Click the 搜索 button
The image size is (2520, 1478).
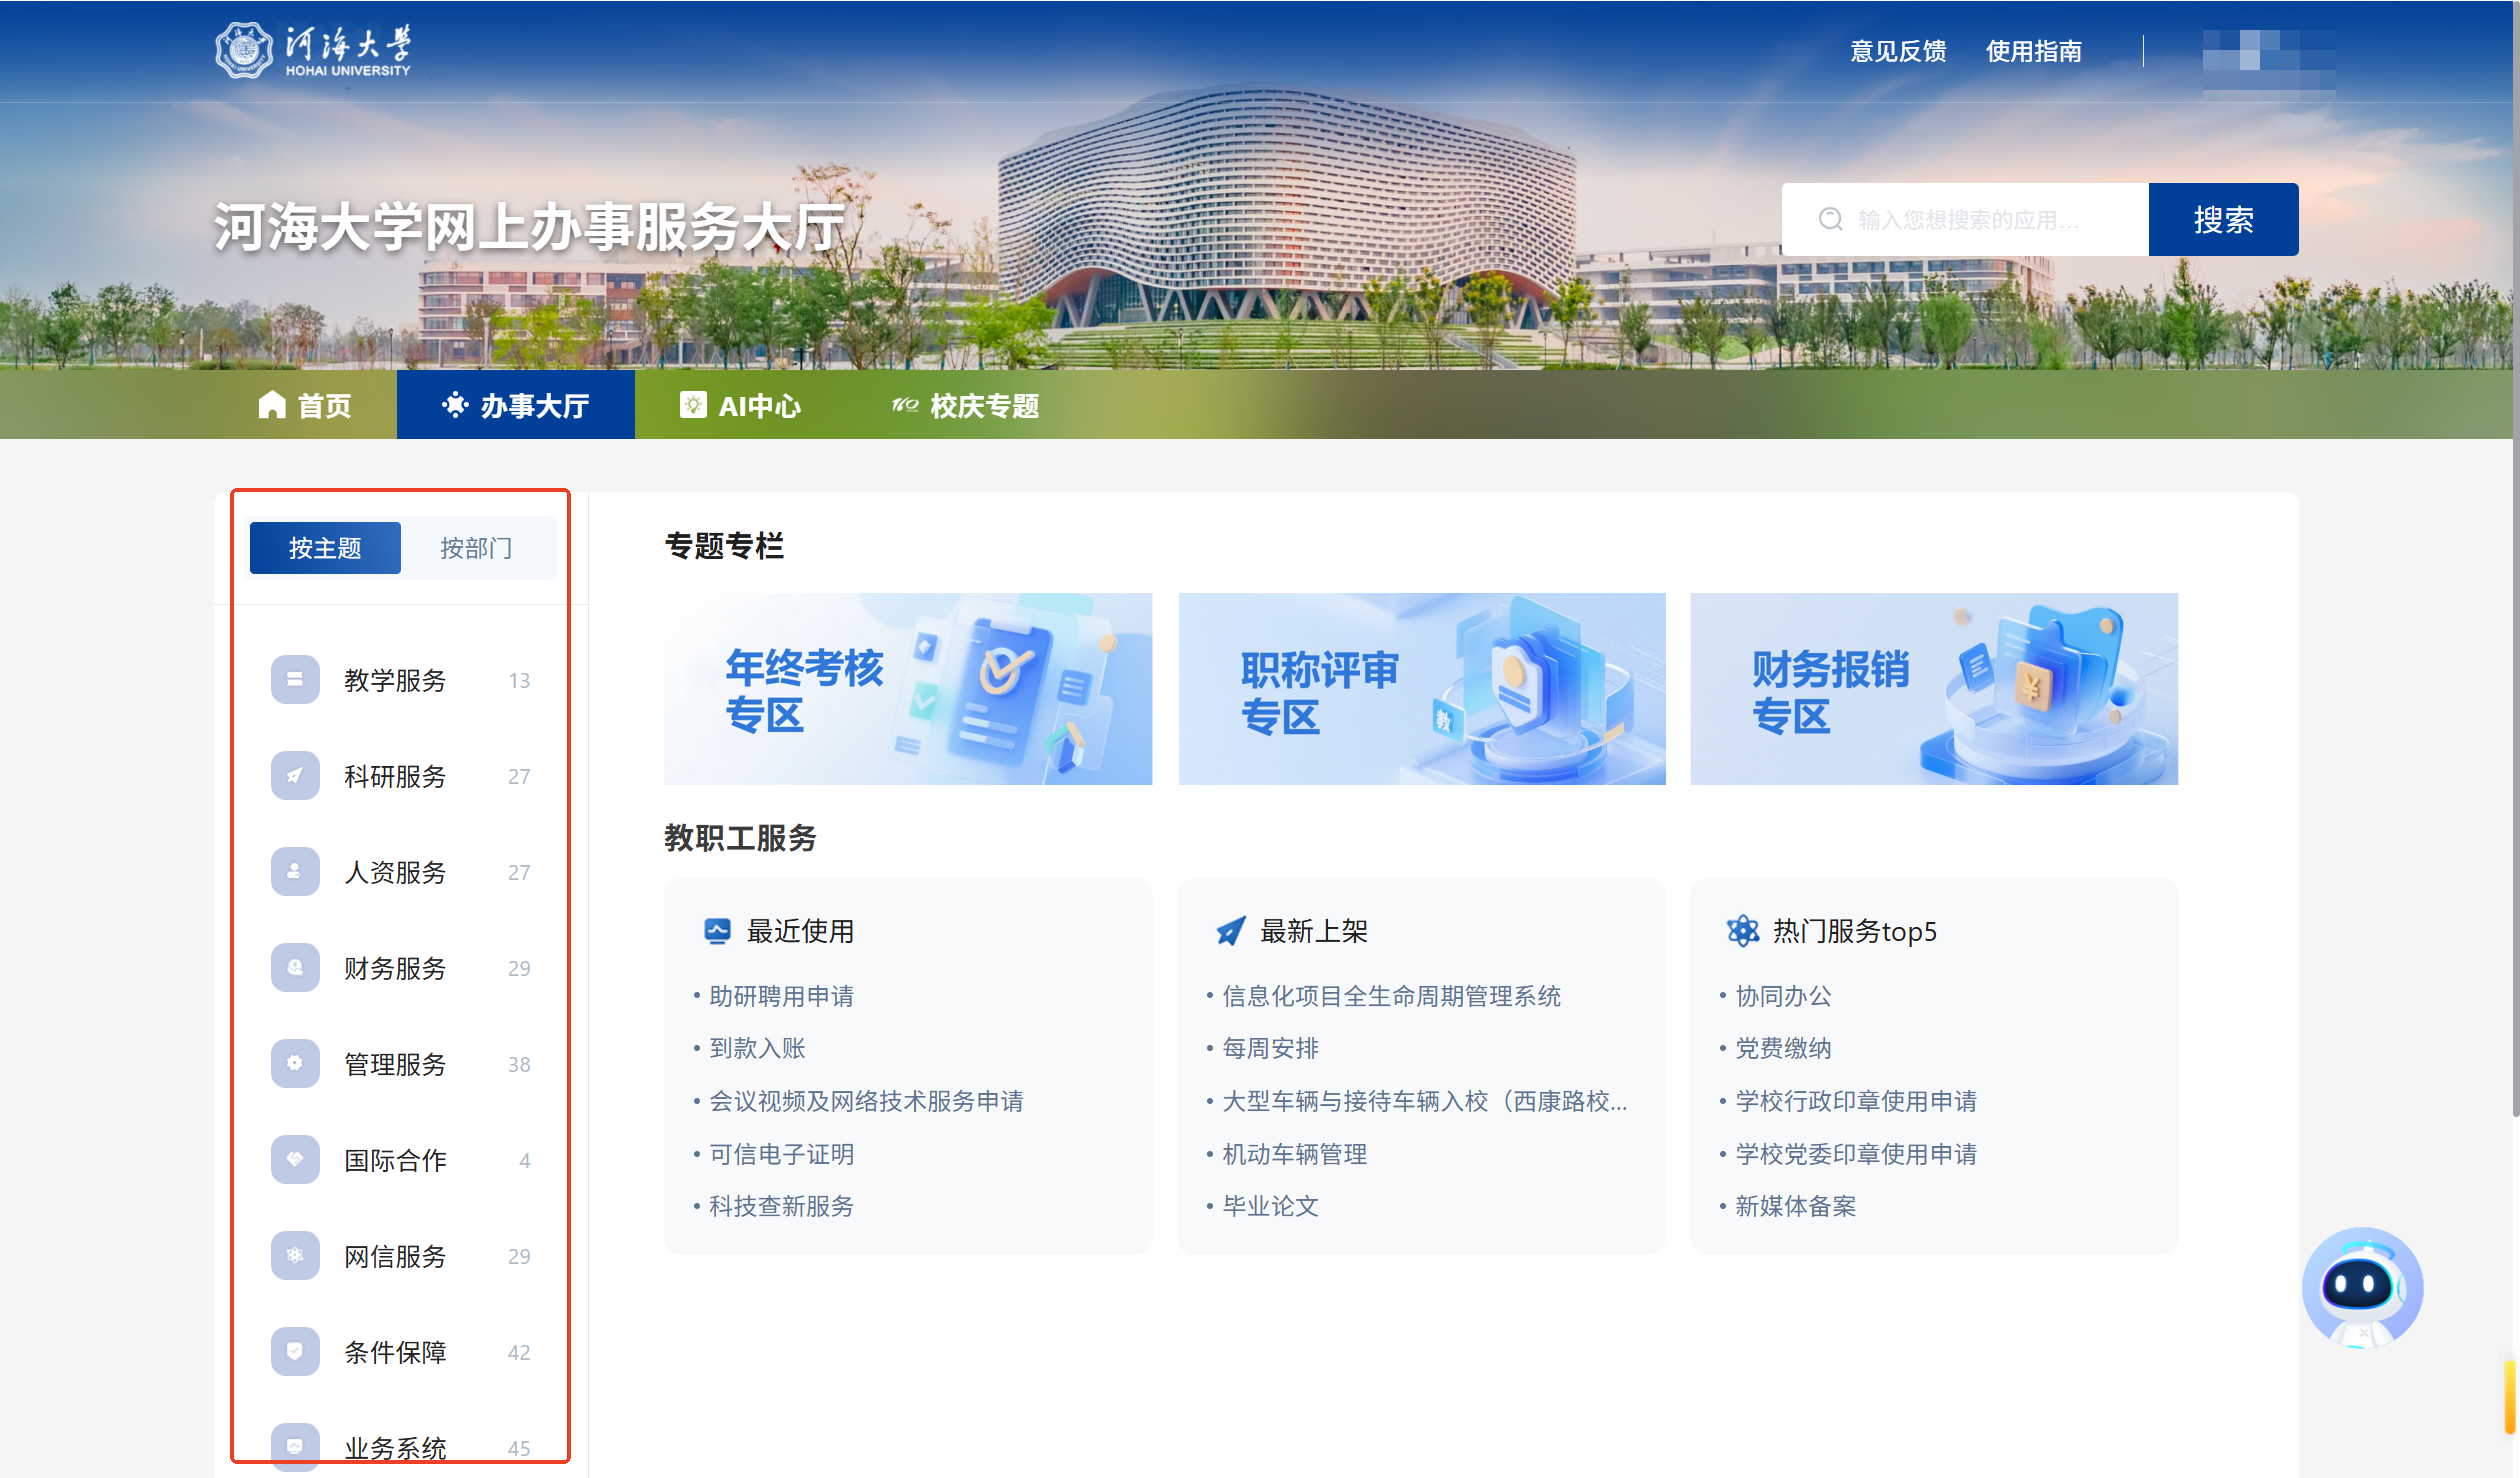click(2223, 220)
